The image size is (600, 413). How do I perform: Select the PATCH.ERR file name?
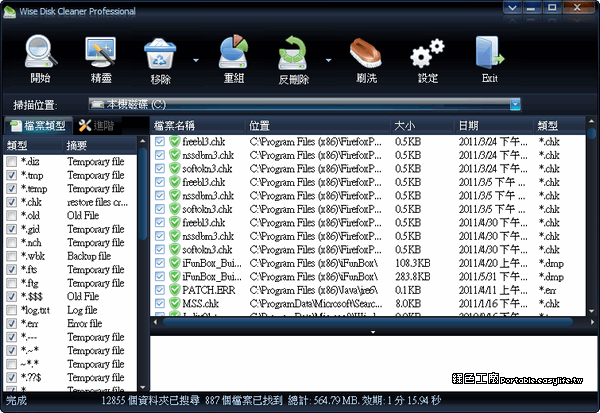tap(209, 290)
